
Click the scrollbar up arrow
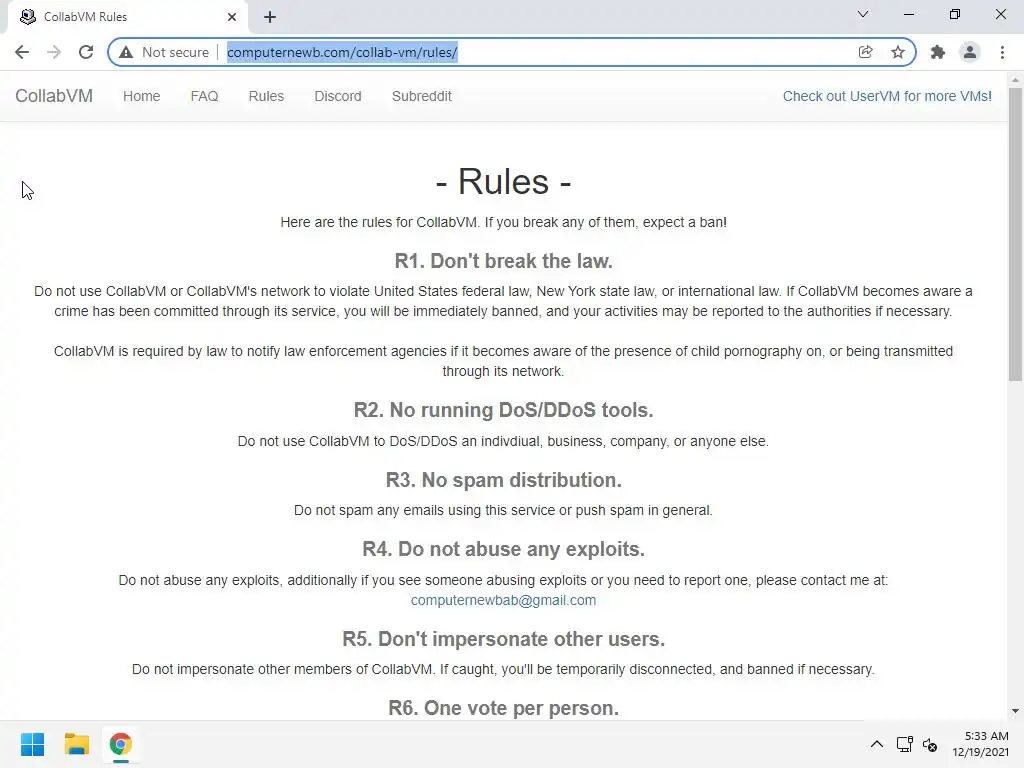(1015, 80)
